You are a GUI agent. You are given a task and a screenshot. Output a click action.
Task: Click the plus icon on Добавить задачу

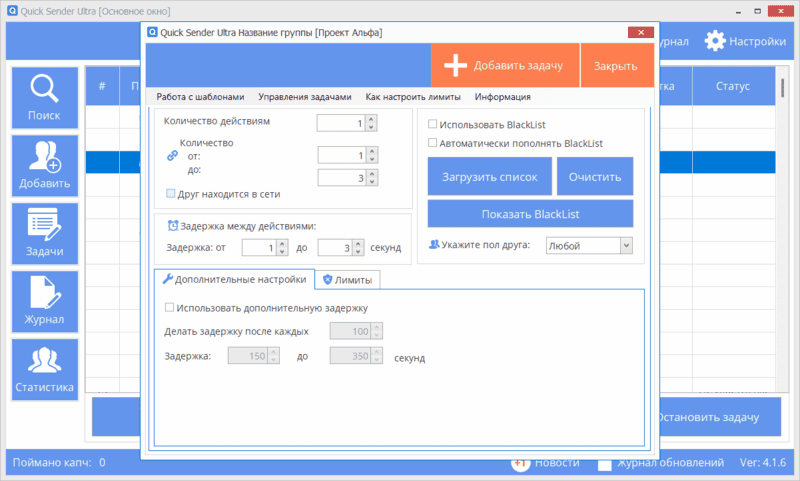pyautogui.click(x=455, y=65)
